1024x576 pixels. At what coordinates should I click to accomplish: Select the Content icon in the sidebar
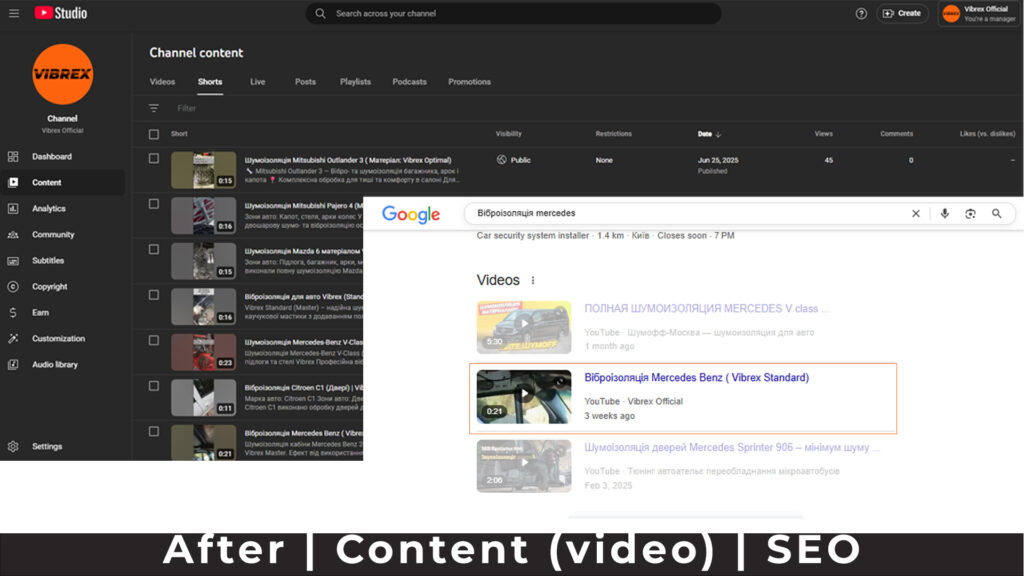(13, 183)
